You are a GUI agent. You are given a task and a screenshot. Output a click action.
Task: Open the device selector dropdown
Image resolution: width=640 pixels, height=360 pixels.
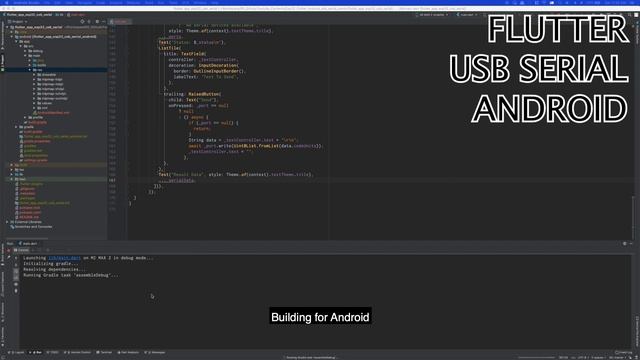[432, 15]
